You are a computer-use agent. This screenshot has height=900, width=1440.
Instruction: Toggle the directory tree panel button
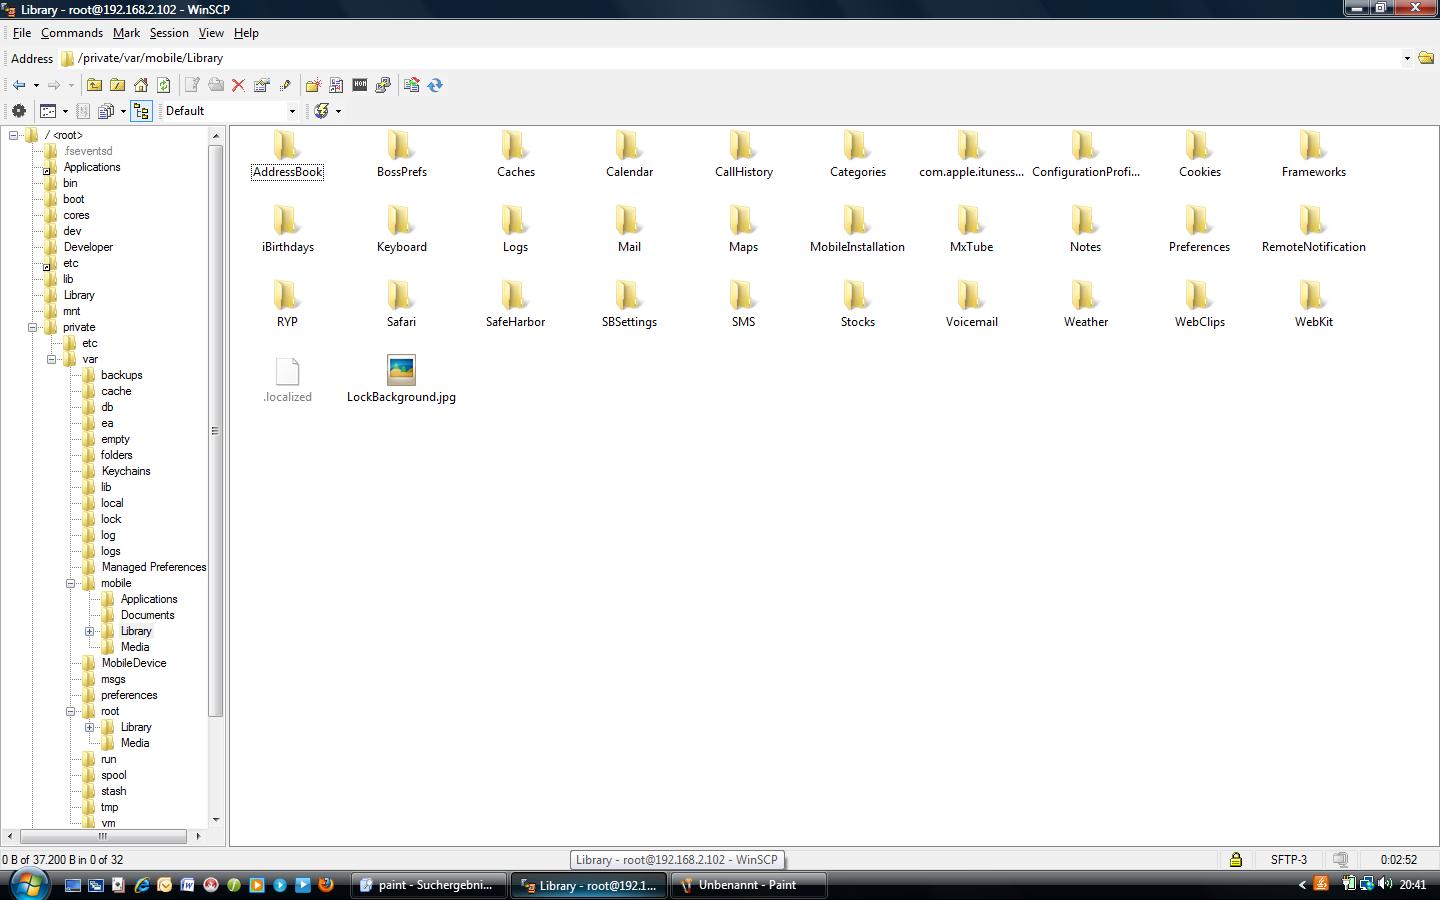(141, 111)
